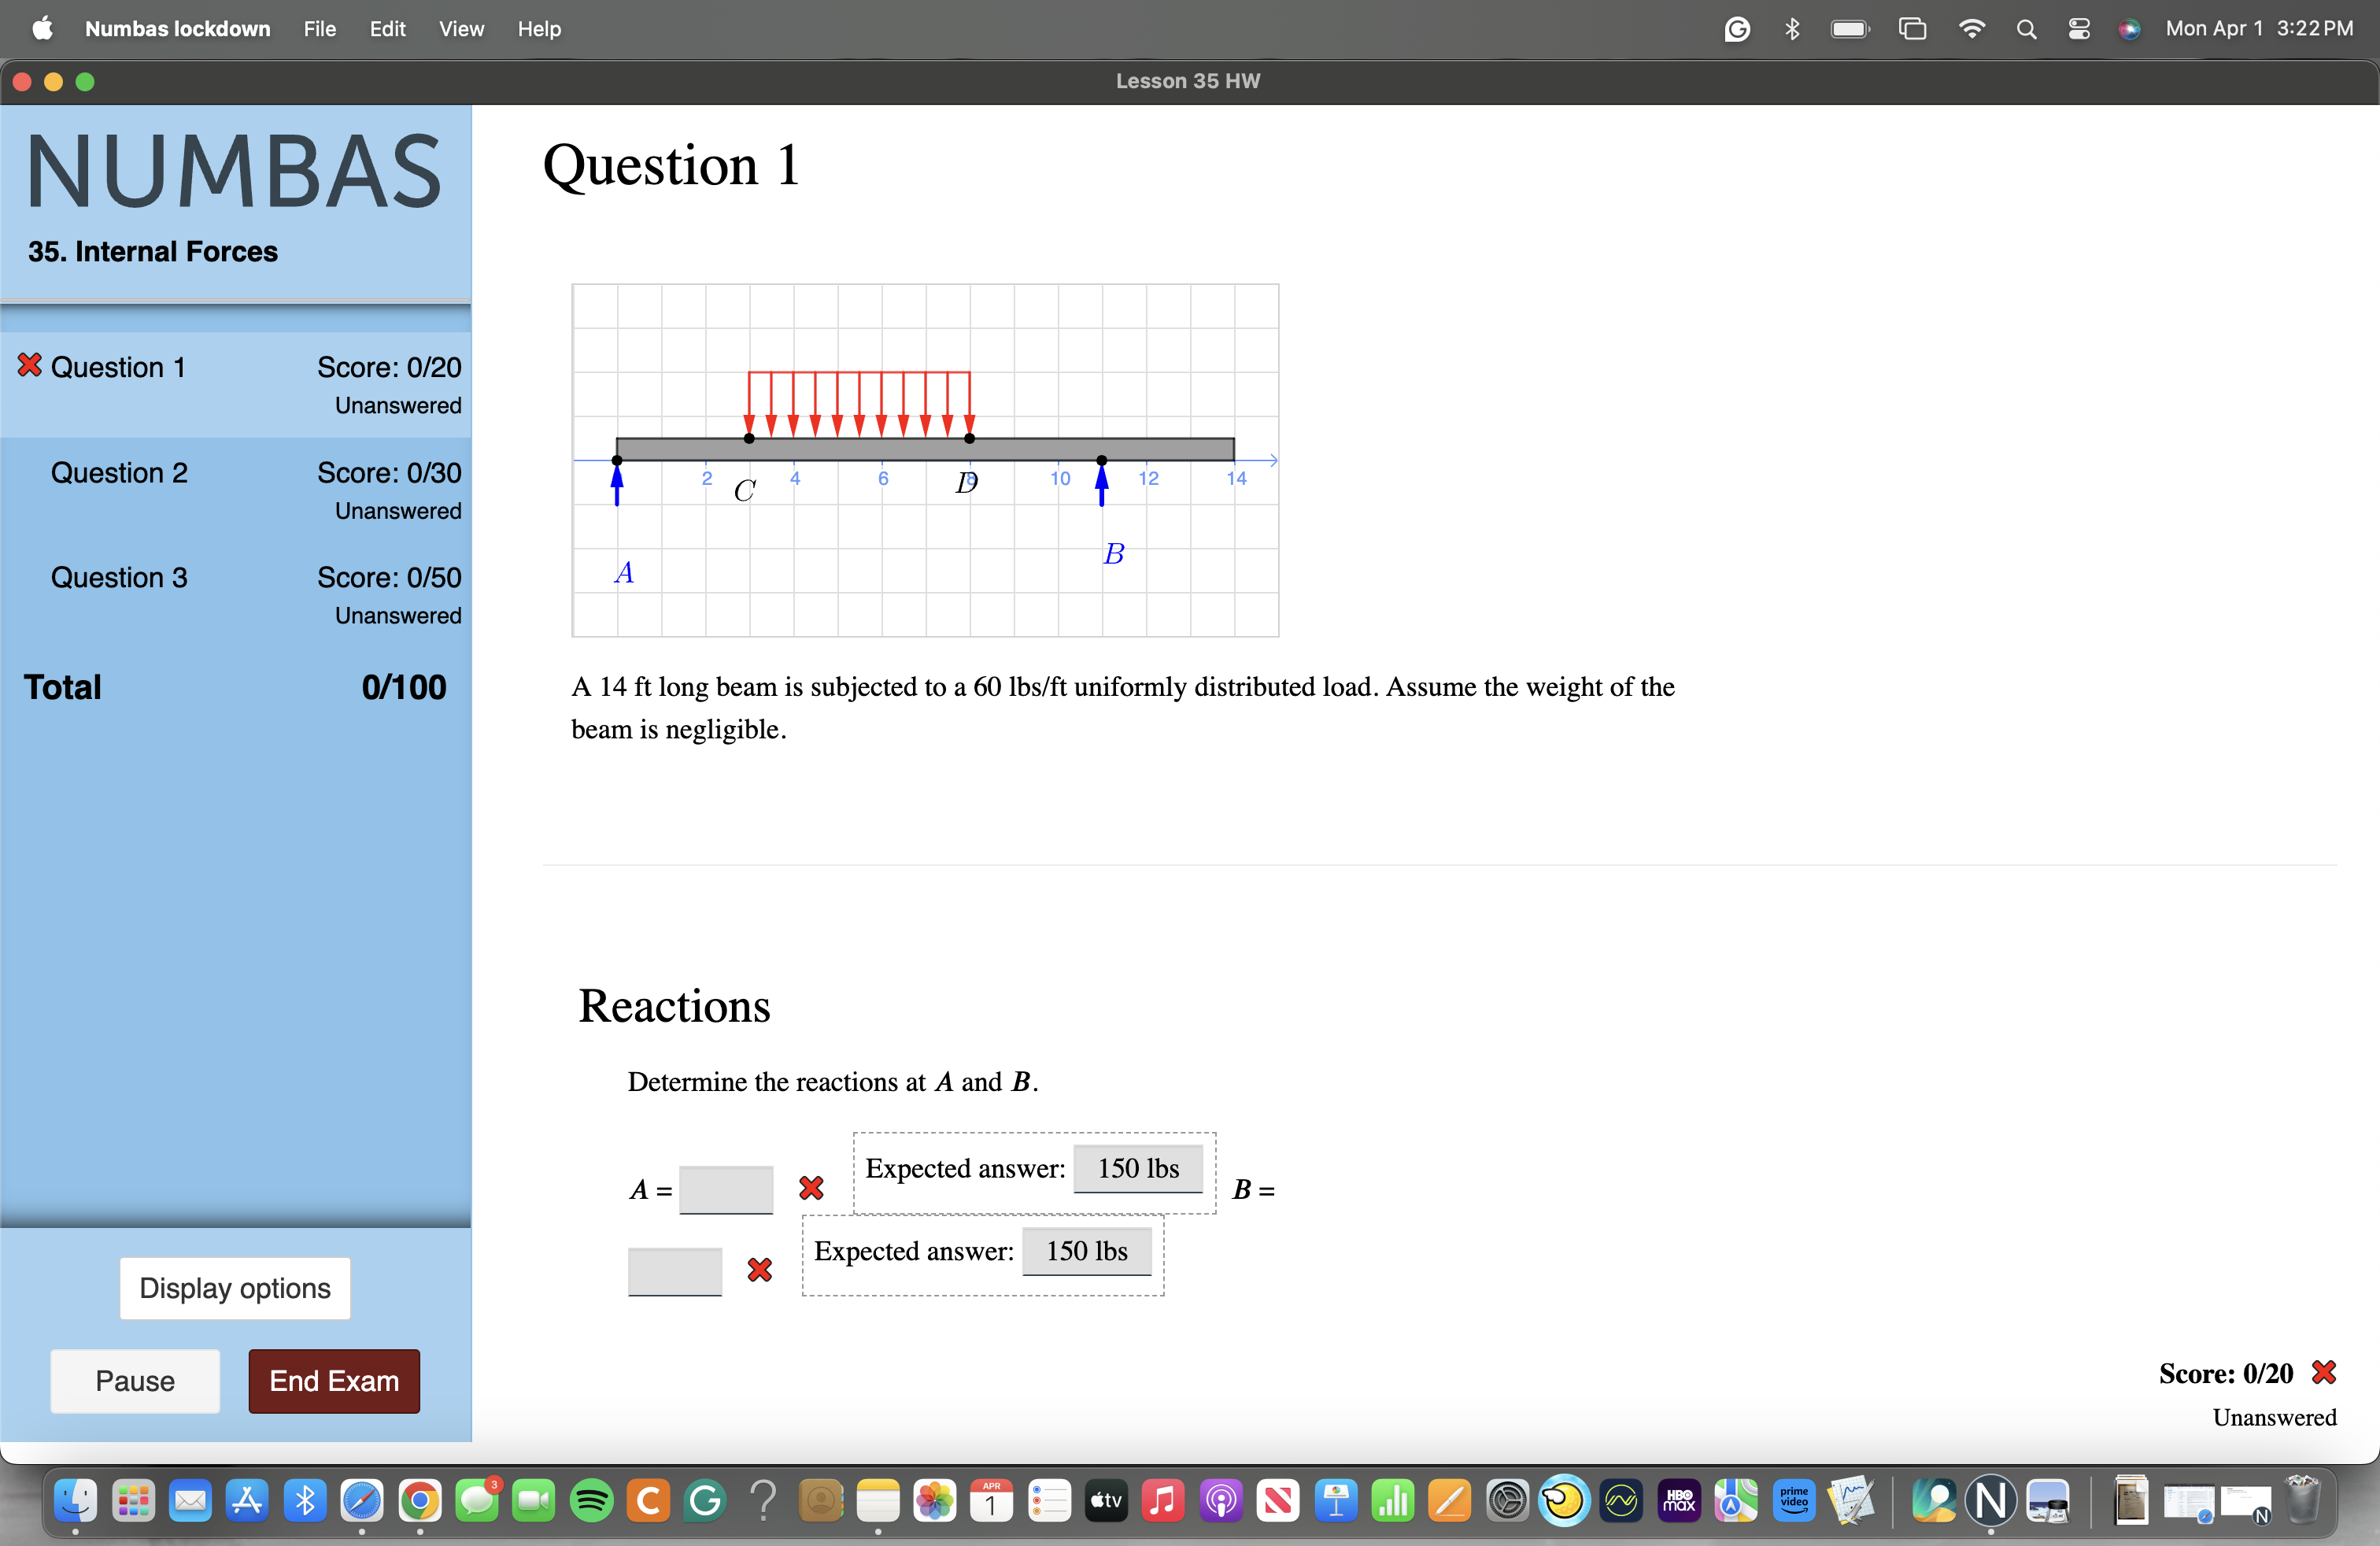Image resolution: width=2380 pixels, height=1546 pixels.
Task: Open Display options
Action: [234, 1288]
